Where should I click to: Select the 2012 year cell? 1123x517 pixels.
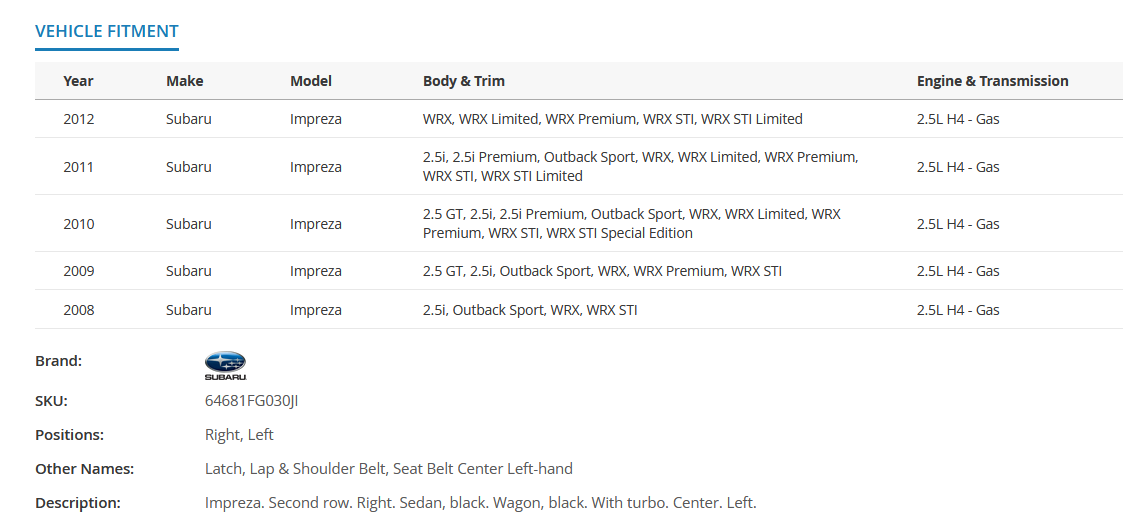point(79,119)
